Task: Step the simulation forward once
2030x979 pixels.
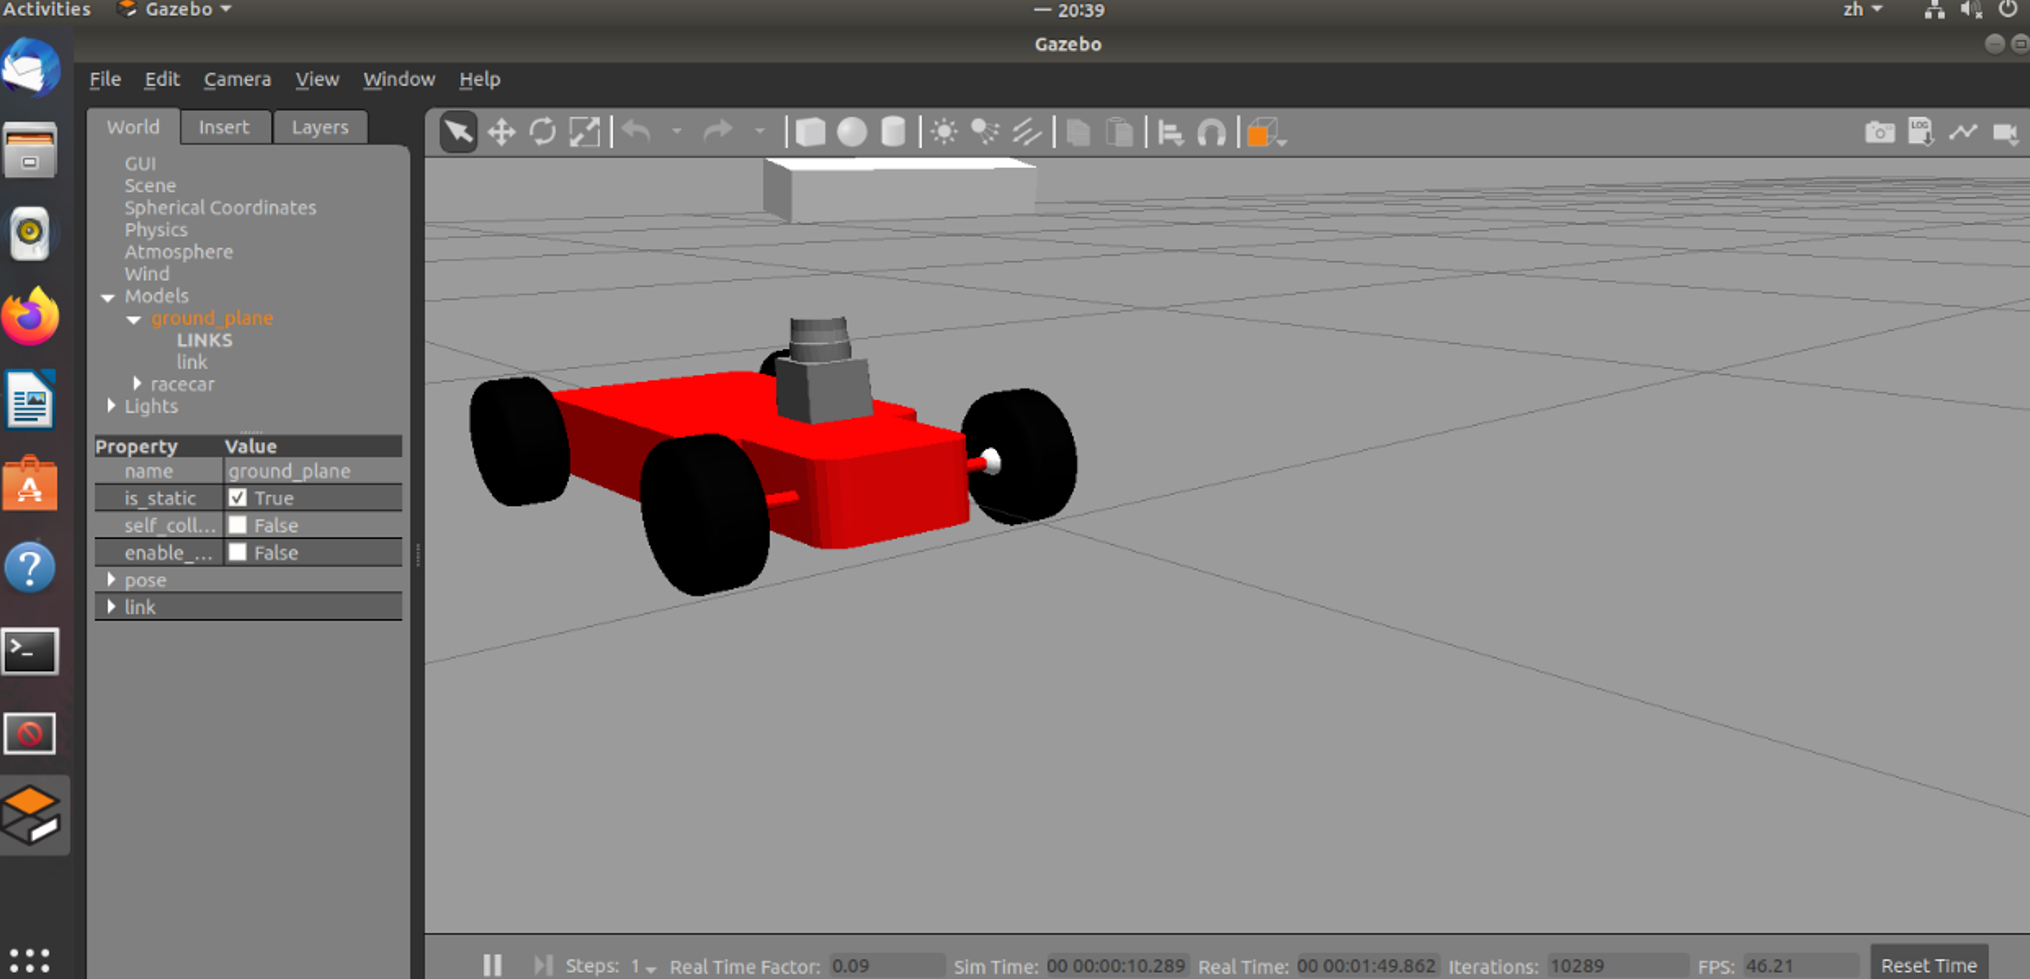Action: pos(543,965)
